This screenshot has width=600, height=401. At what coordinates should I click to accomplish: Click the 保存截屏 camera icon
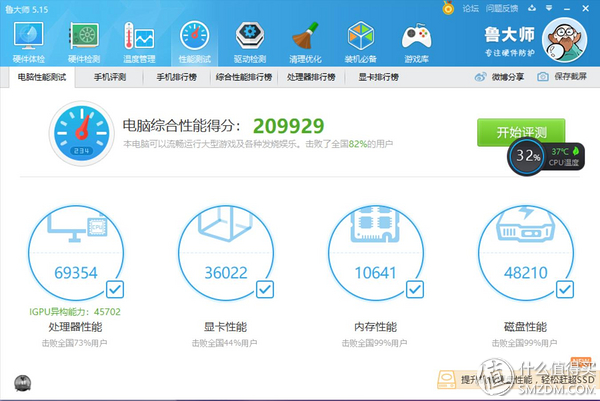tap(543, 77)
